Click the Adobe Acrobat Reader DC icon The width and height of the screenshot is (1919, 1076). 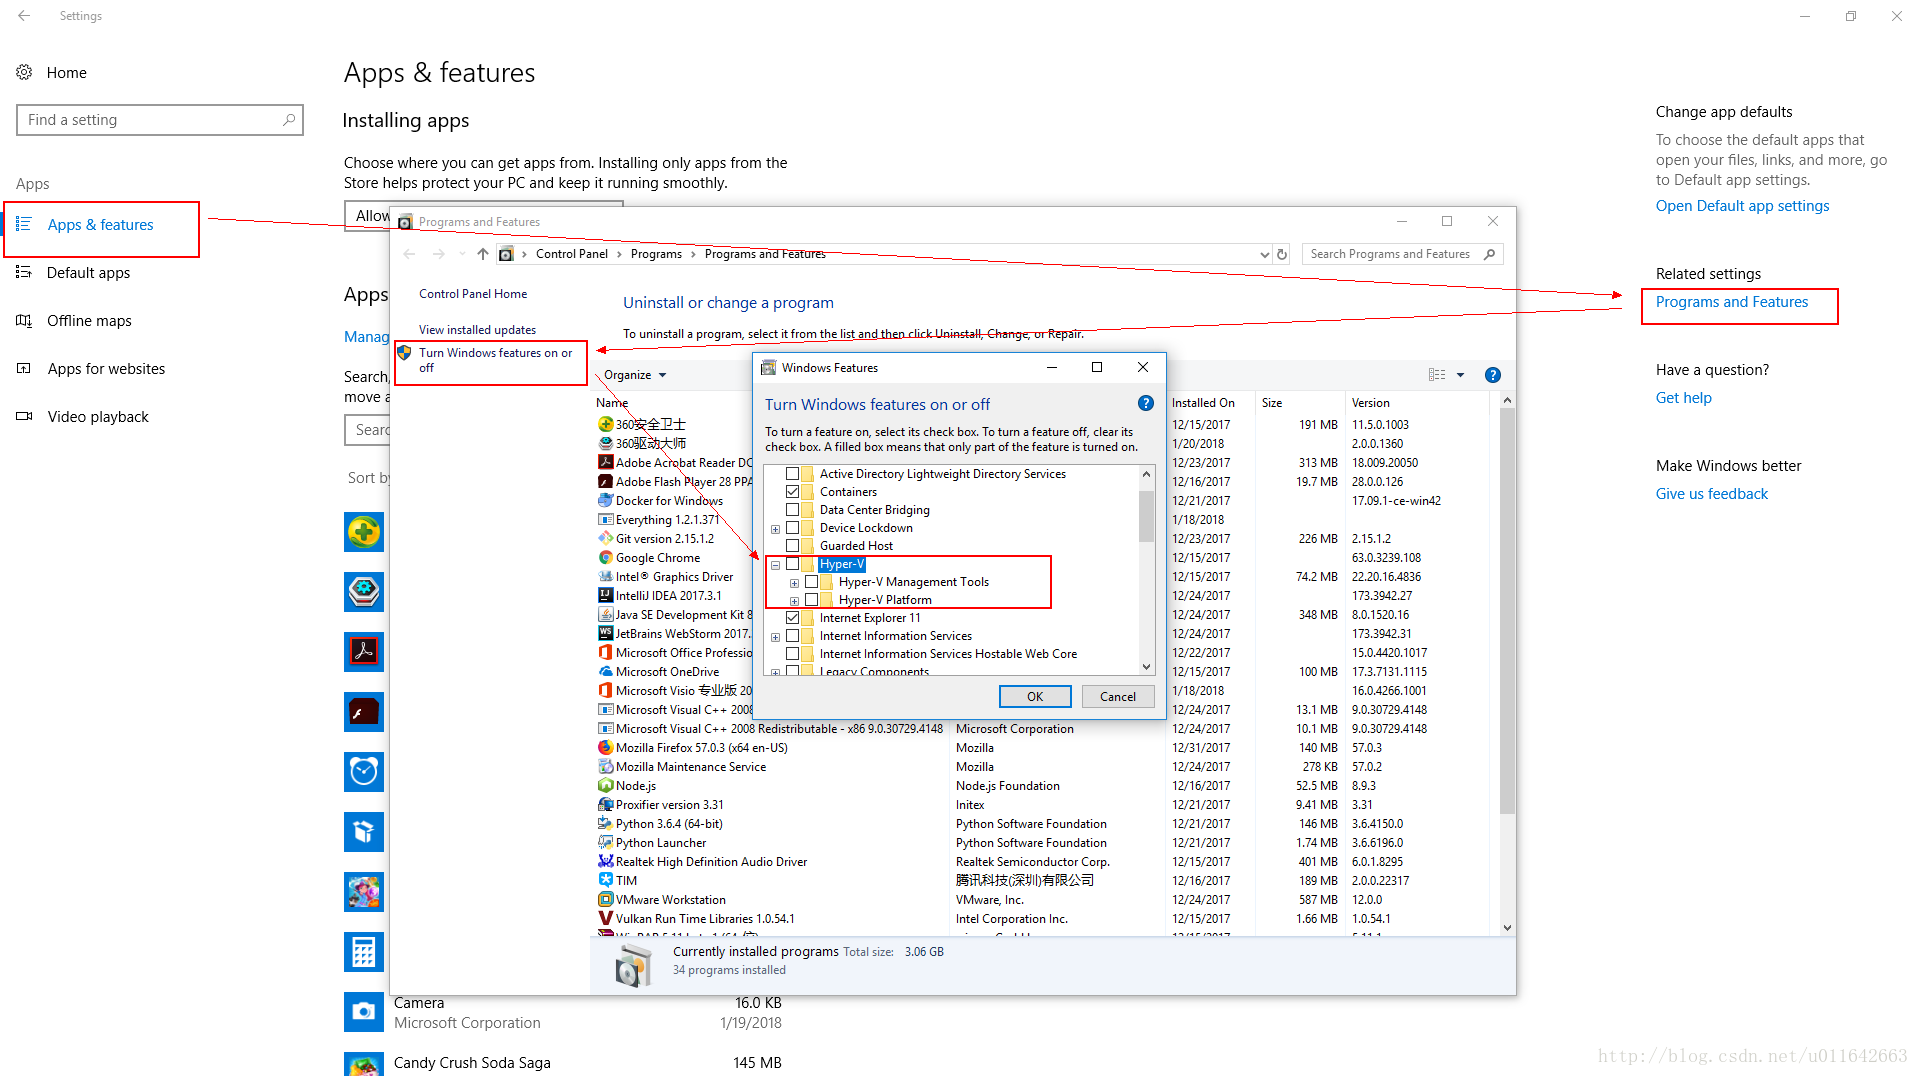coord(605,462)
